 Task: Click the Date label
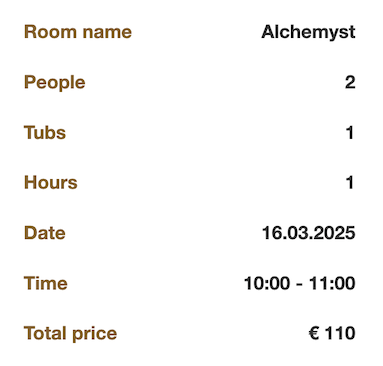[45, 233]
